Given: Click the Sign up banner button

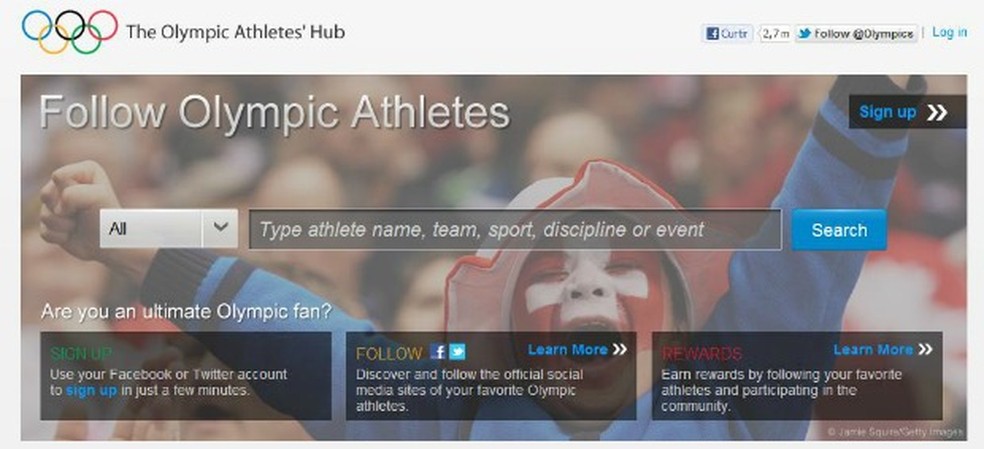Looking at the screenshot, I should pyautogui.click(x=907, y=112).
